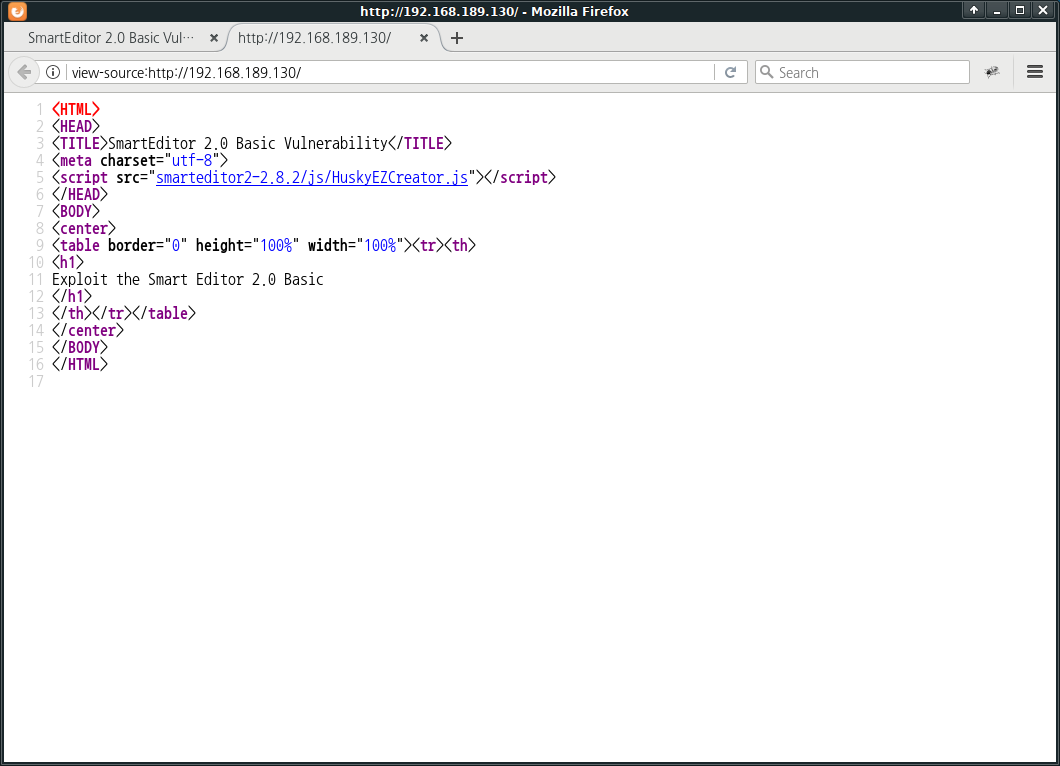
Task: Click the keep-above arrow button in title bar
Action: point(973,10)
